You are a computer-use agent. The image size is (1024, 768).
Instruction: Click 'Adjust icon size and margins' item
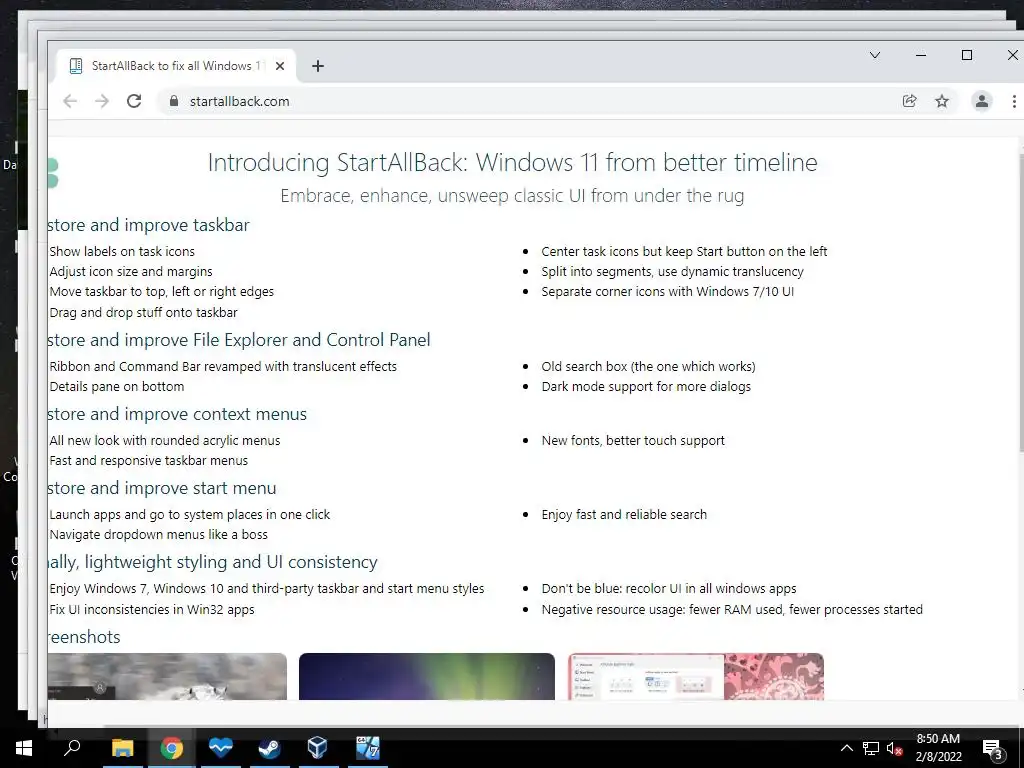point(131,272)
